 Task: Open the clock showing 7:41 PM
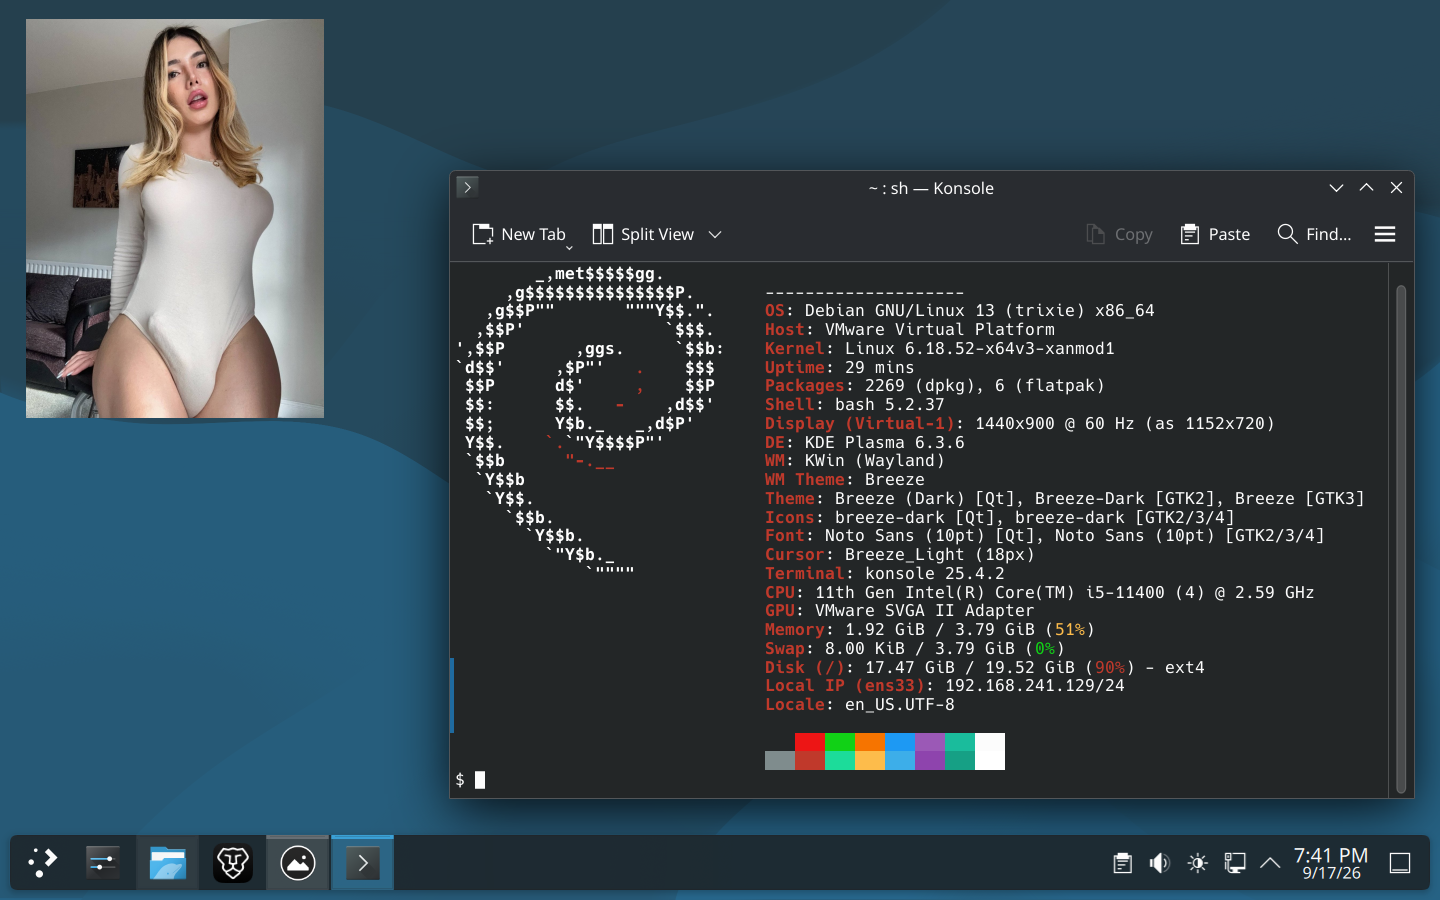[1331, 863]
